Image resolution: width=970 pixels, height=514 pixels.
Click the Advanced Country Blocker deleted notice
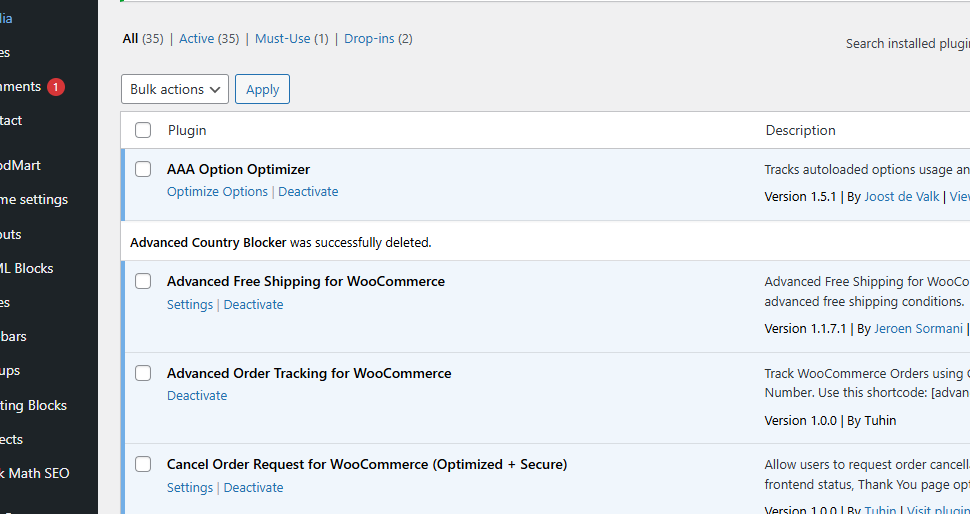pos(280,242)
